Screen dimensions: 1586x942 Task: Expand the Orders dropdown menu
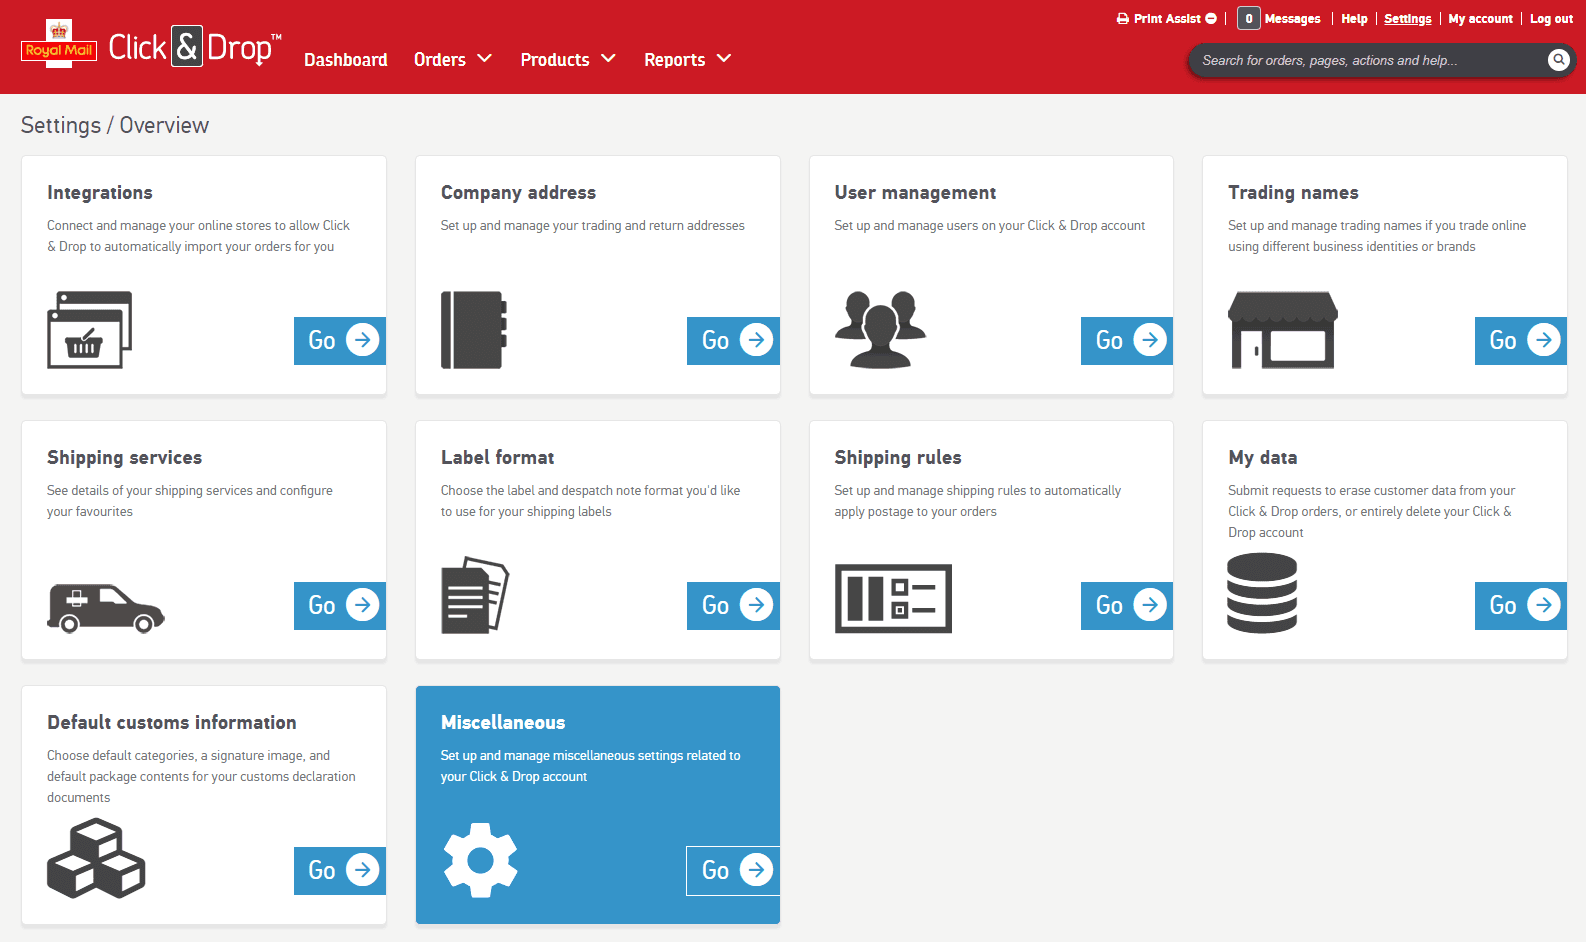coord(453,60)
